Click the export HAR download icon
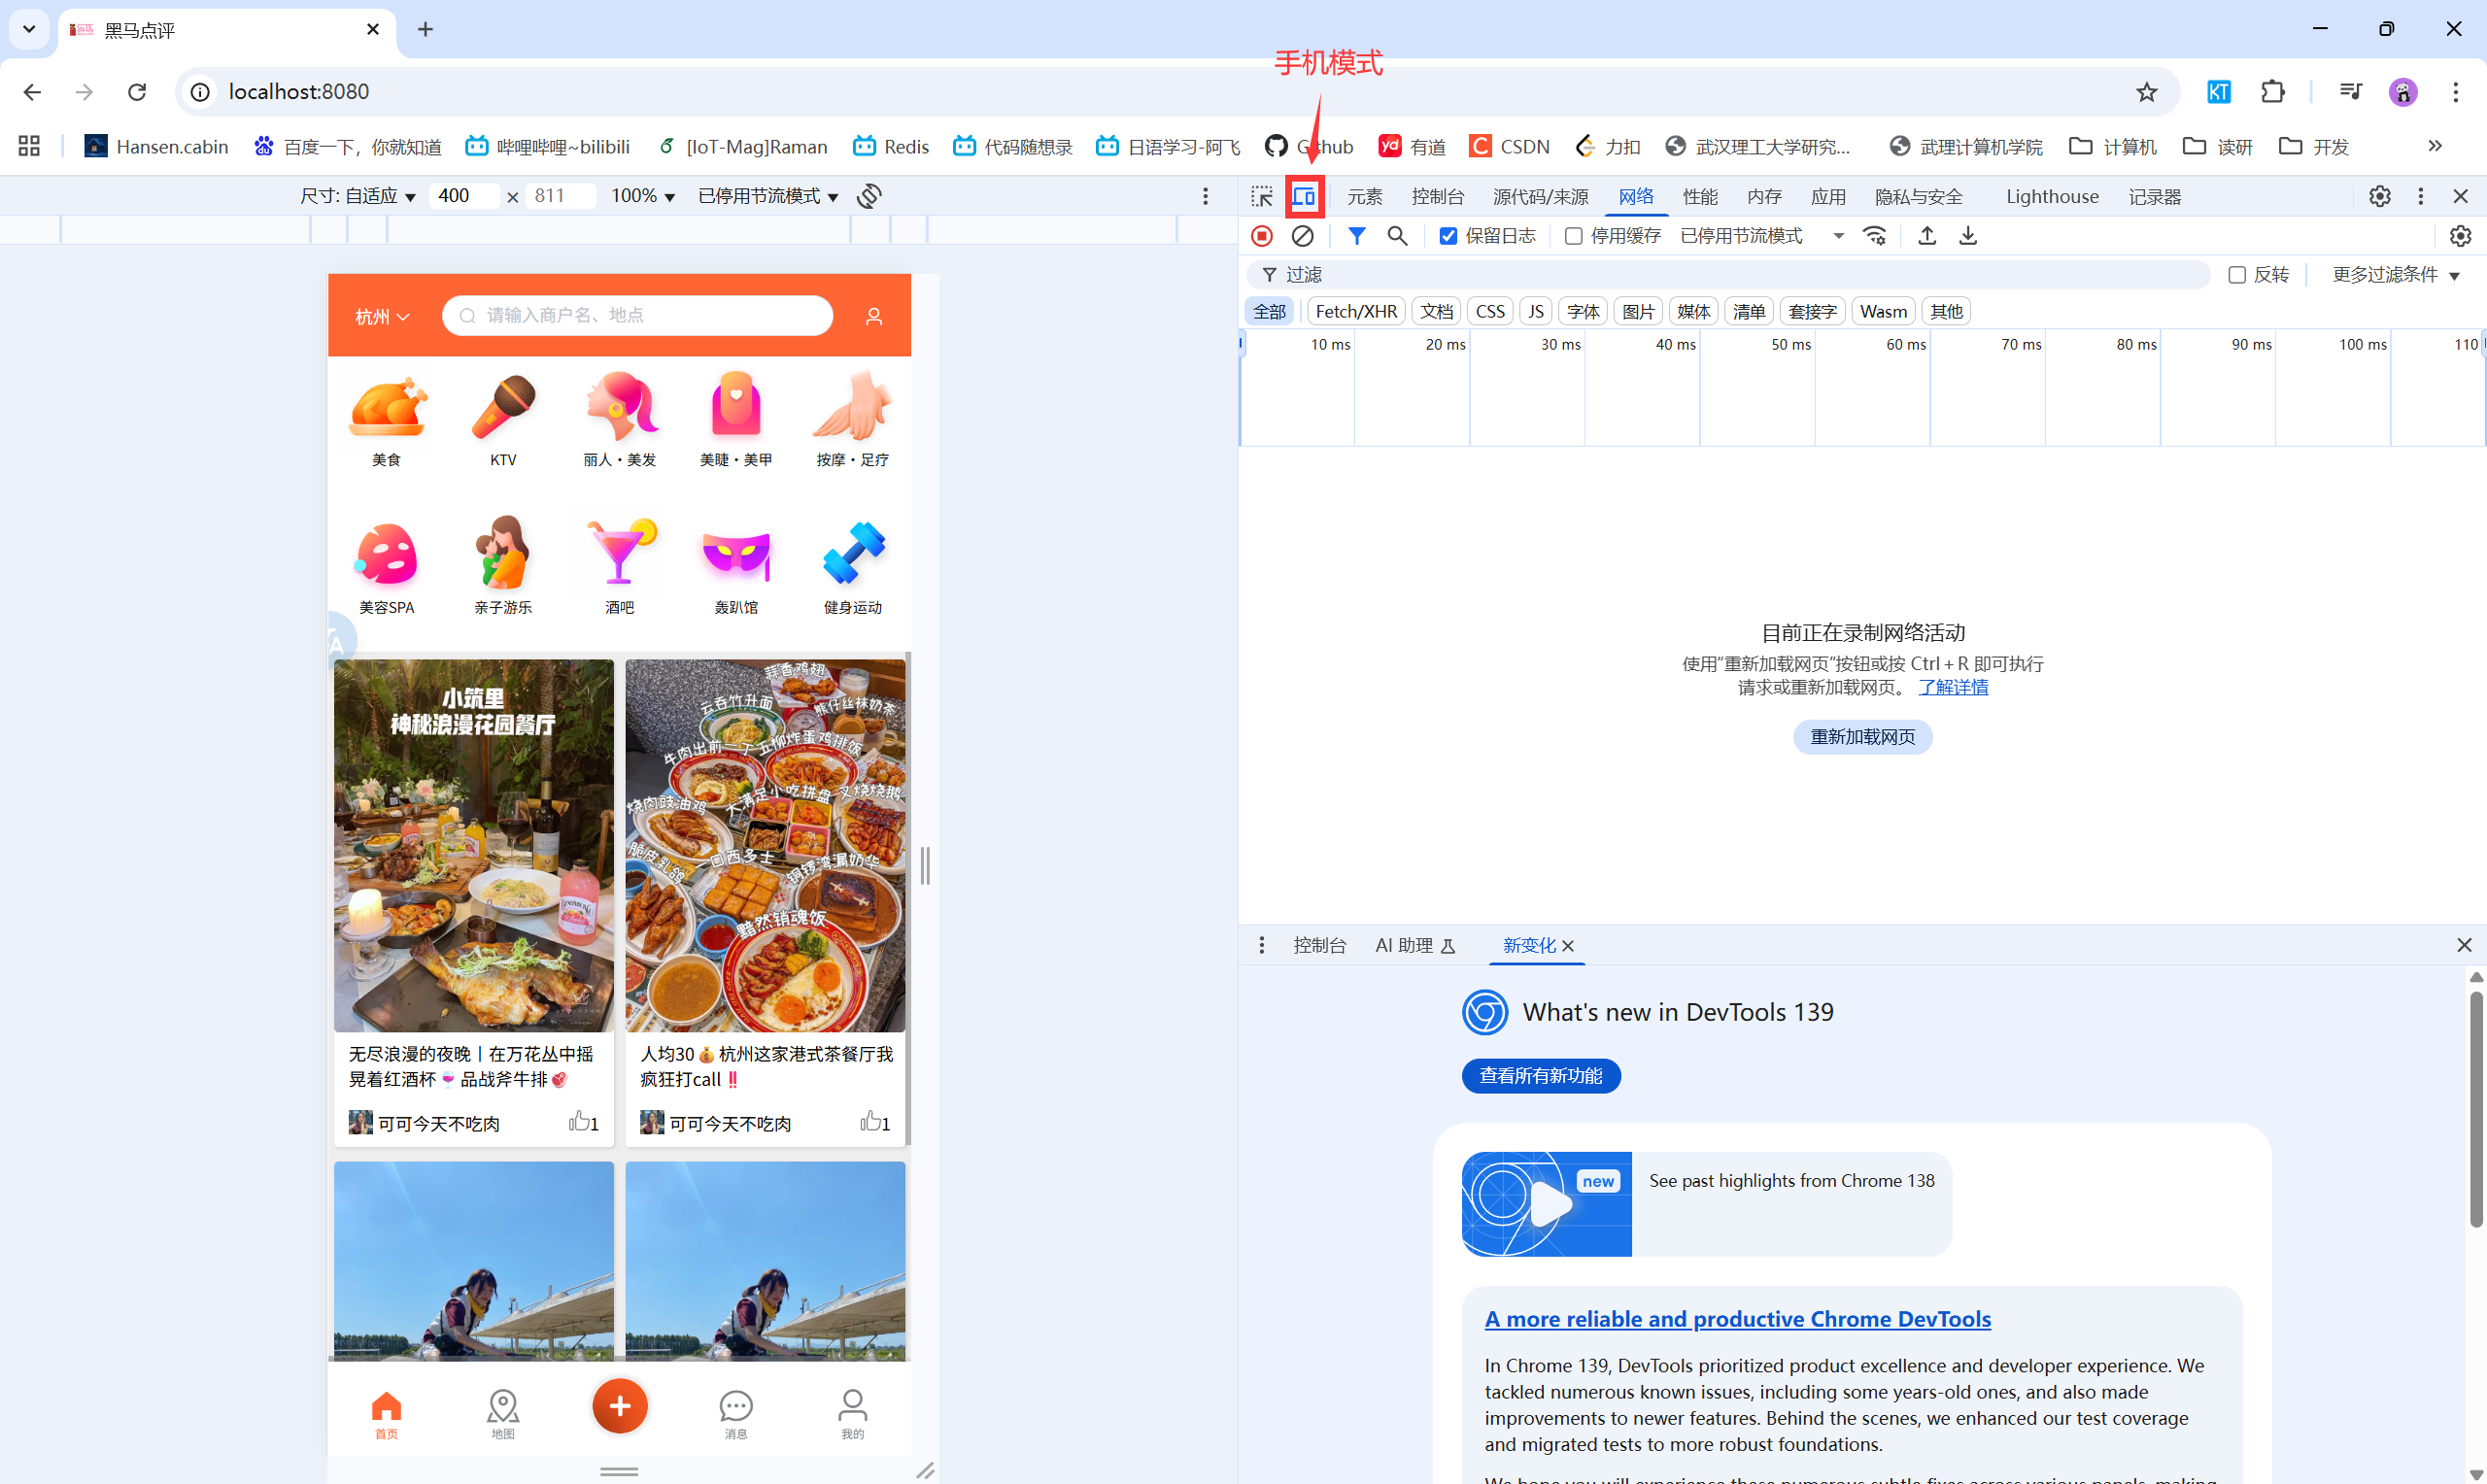Screen dimensions: 2487x1484 (1967, 236)
